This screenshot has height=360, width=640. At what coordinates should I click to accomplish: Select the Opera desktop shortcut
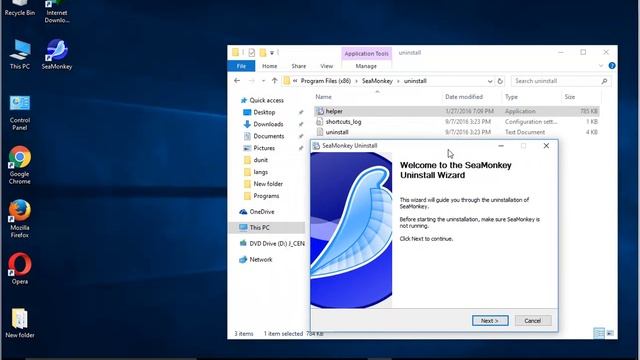pos(20,268)
